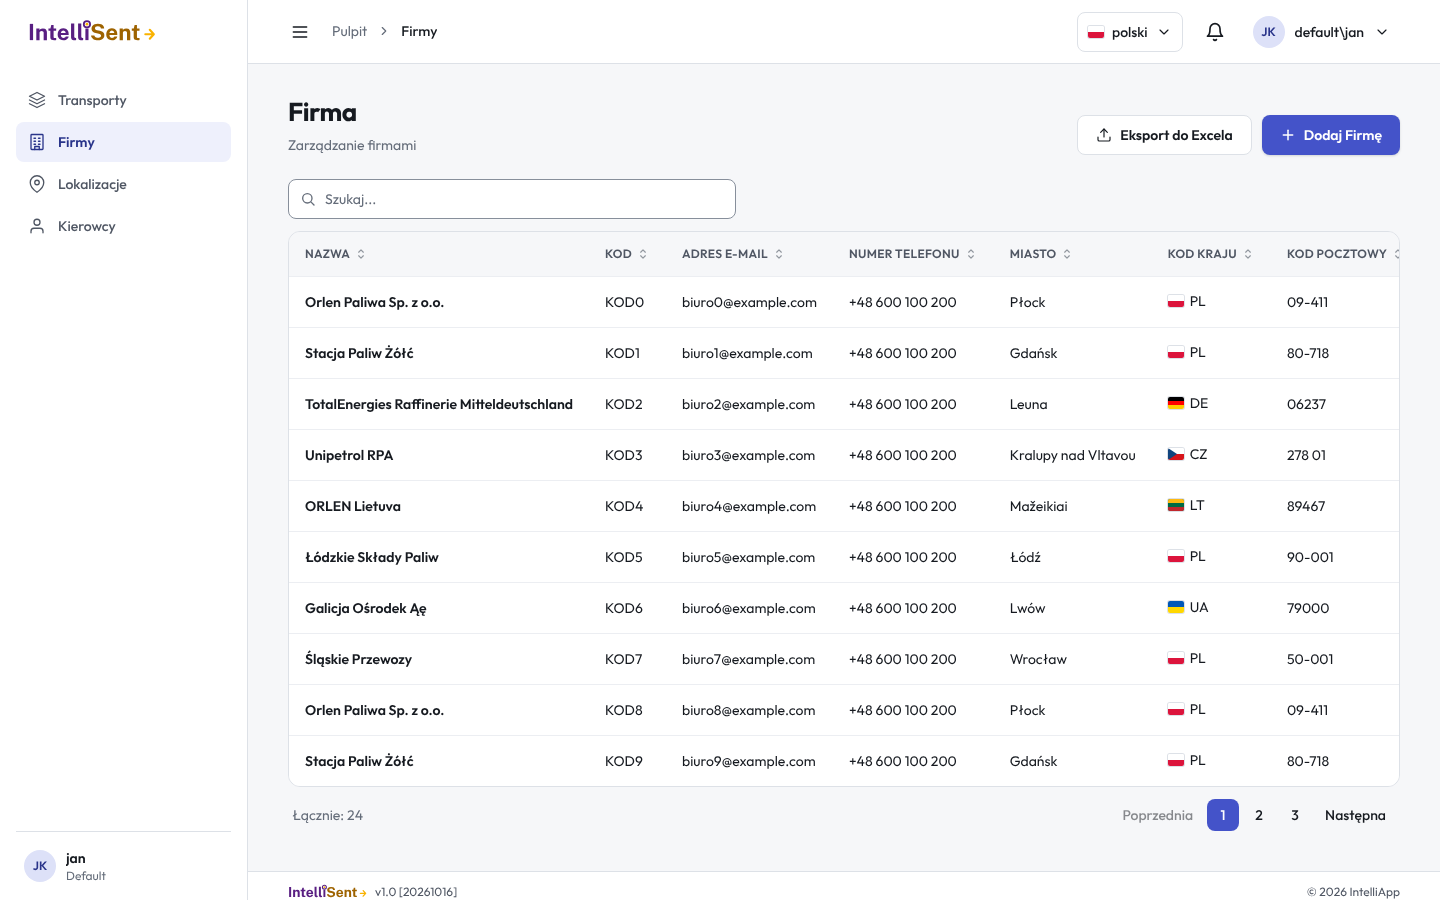This screenshot has width=1440, height=900.
Task: Go to pagination page 2
Action: click(1259, 815)
